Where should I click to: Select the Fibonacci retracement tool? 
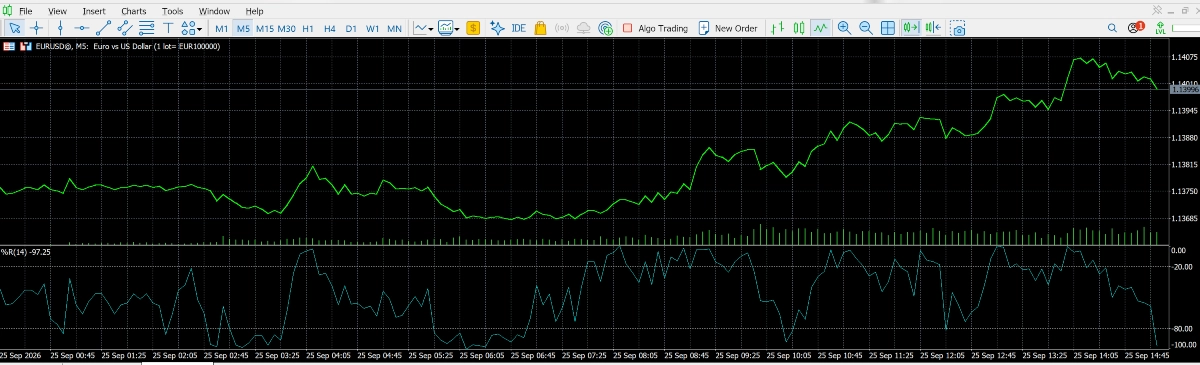click(147, 28)
